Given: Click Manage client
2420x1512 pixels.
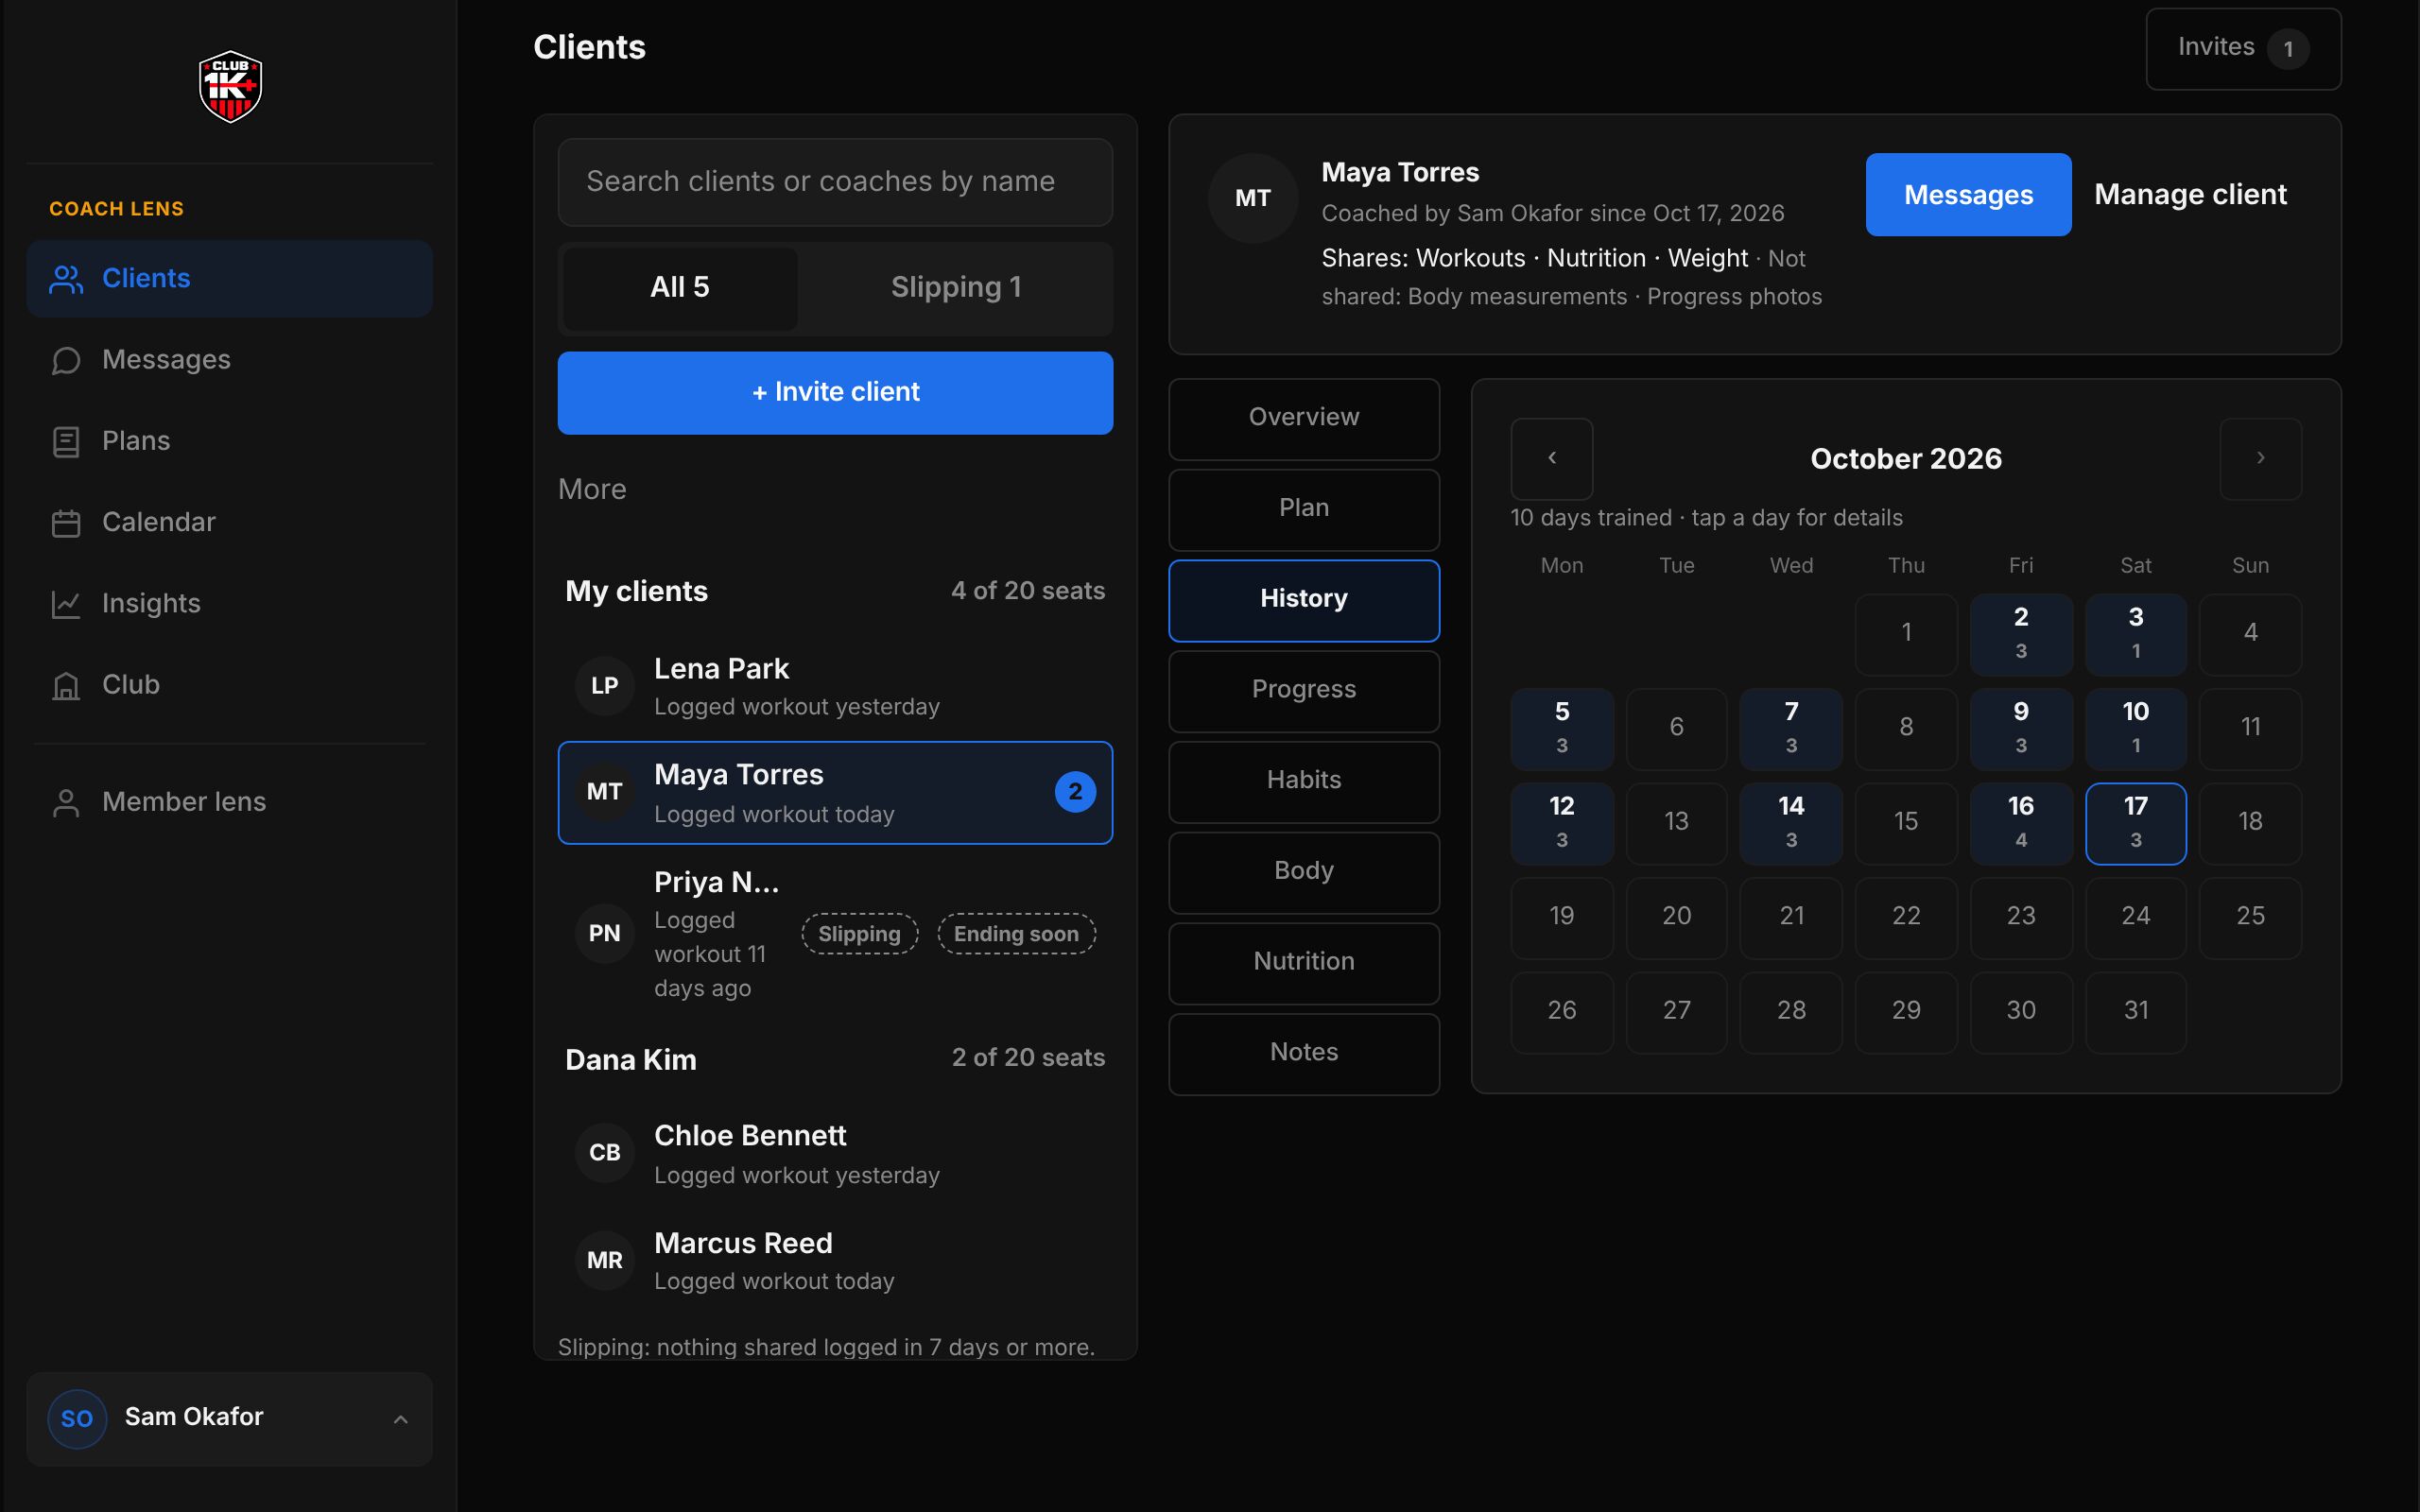Looking at the screenshot, I should (x=2190, y=195).
